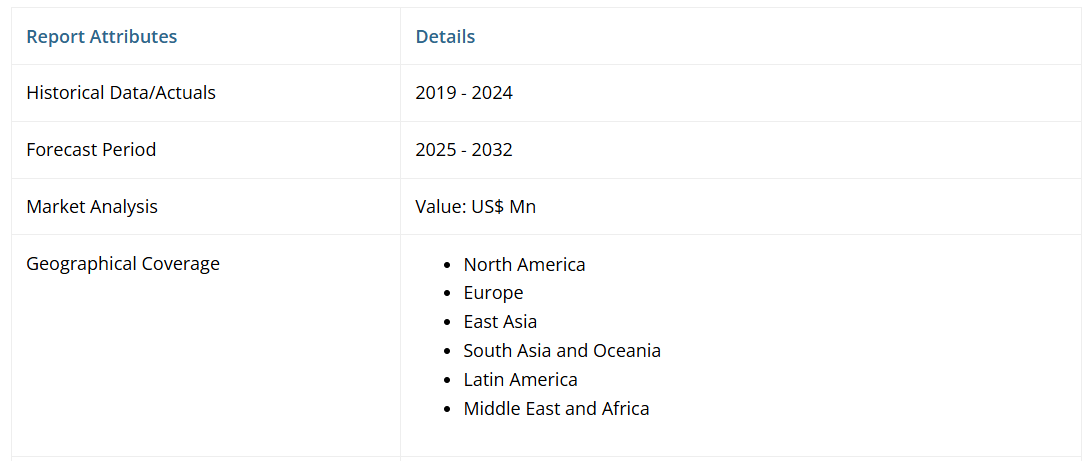Click North America in the region list

[524, 265]
